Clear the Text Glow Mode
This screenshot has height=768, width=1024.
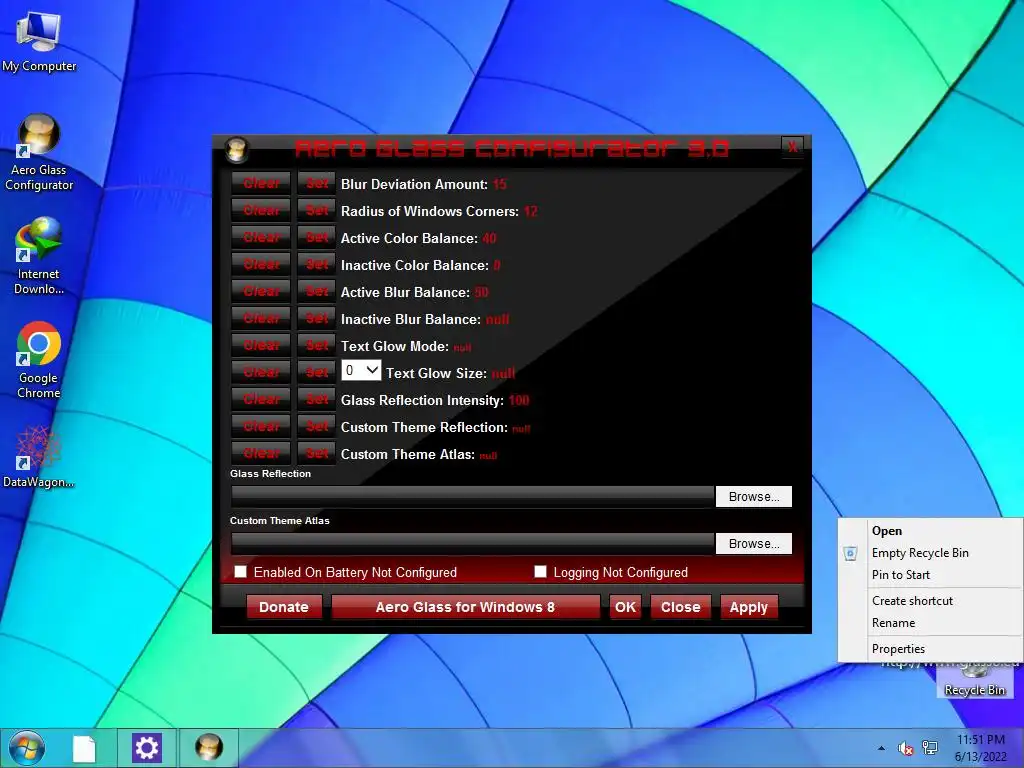coord(261,345)
